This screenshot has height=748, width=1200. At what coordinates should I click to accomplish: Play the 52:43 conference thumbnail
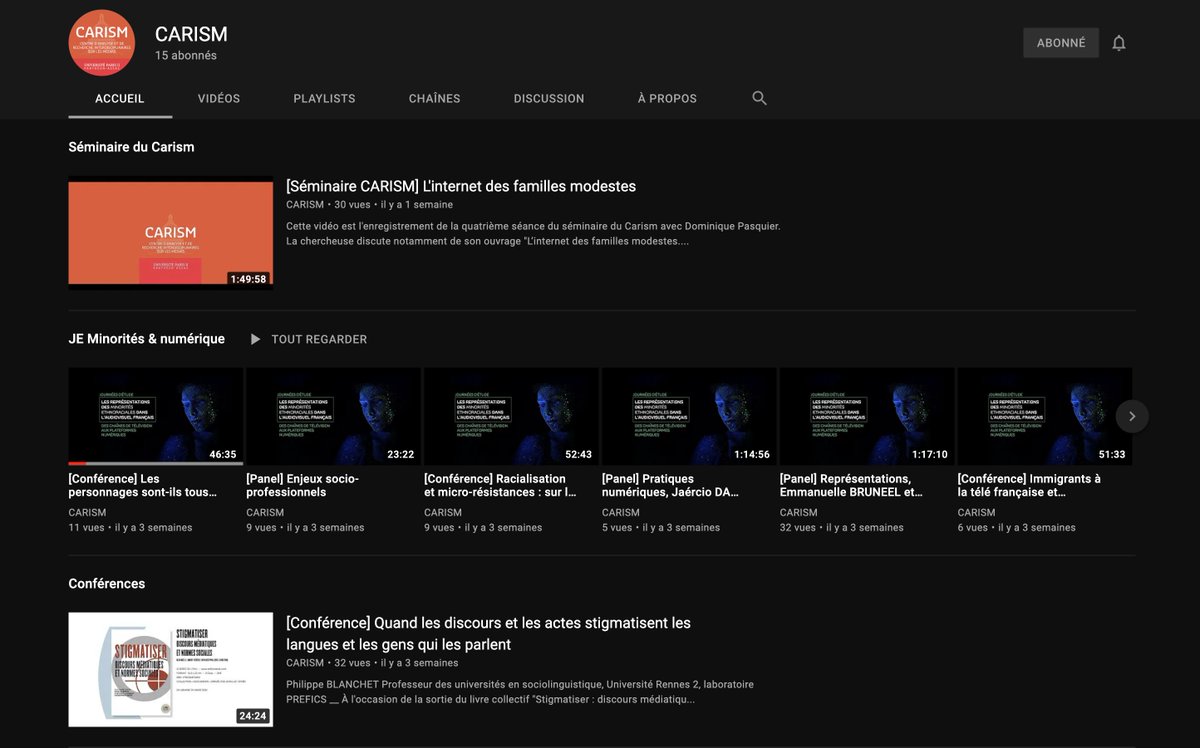tap(511, 416)
